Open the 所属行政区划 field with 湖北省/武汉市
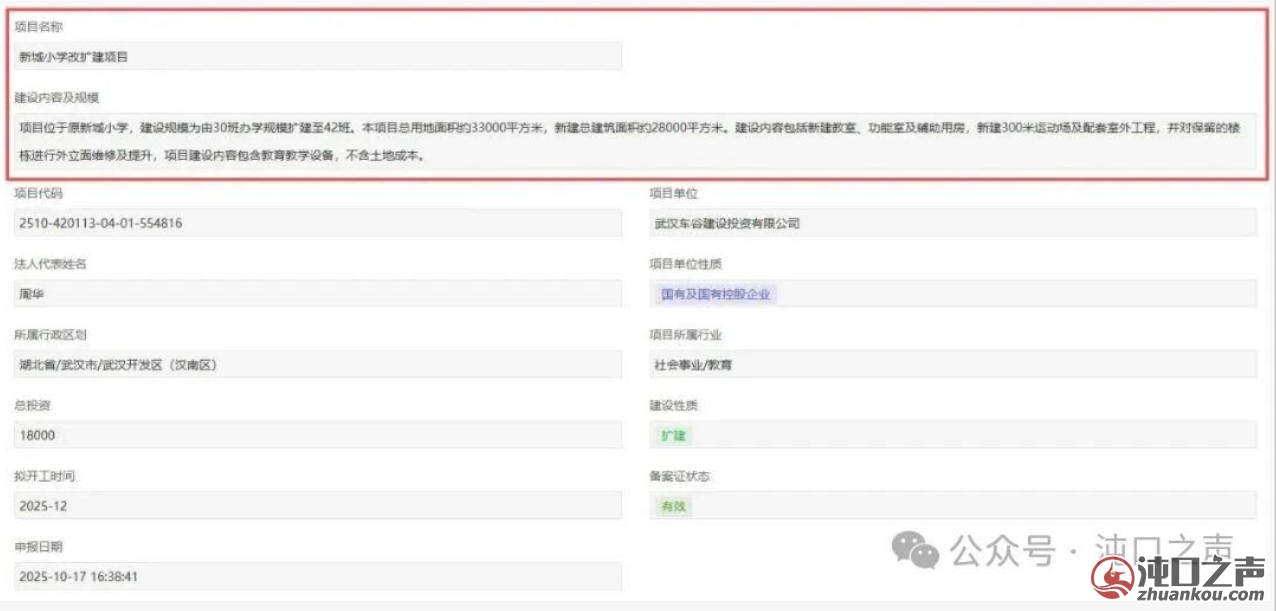This screenshot has height=611, width=1276. 318,365
